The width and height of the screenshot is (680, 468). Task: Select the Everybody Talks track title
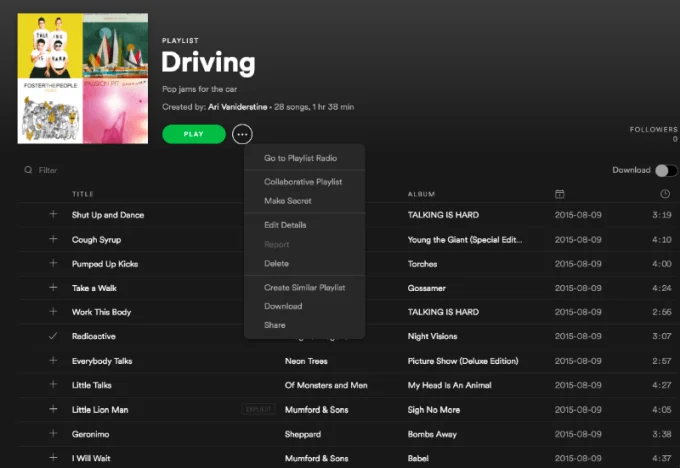coord(102,361)
